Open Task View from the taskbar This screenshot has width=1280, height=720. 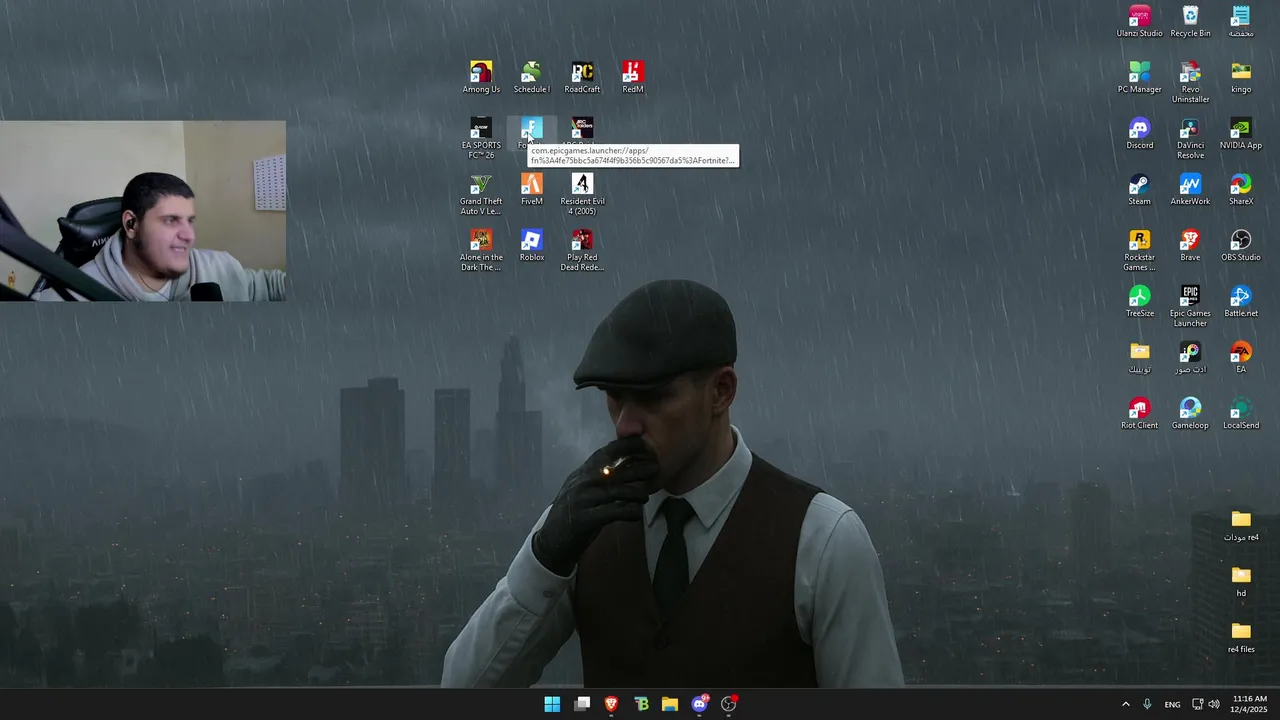pyautogui.click(x=582, y=704)
